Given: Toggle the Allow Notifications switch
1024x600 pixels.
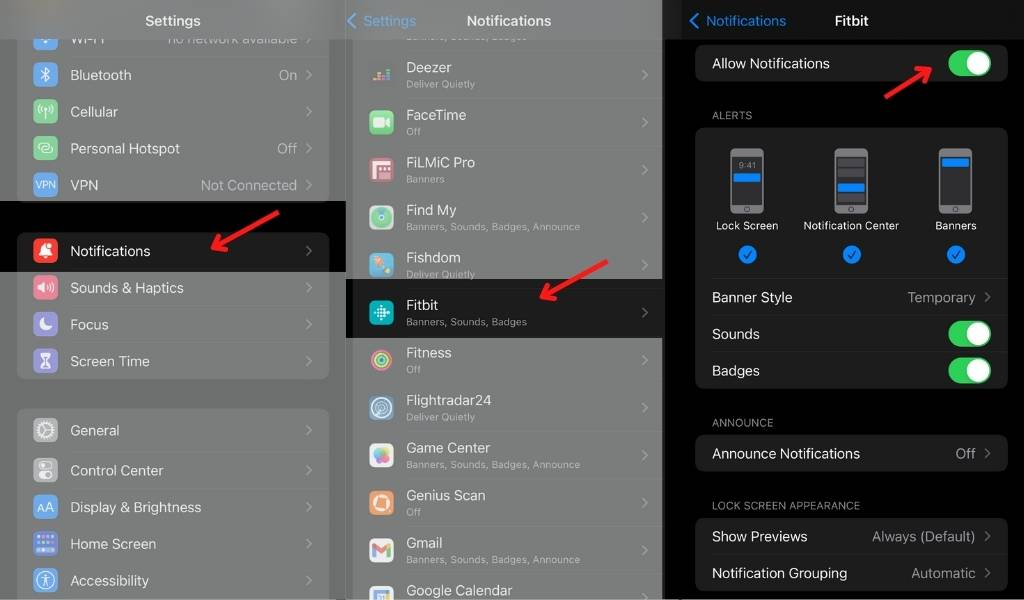Looking at the screenshot, I should [969, 63].
